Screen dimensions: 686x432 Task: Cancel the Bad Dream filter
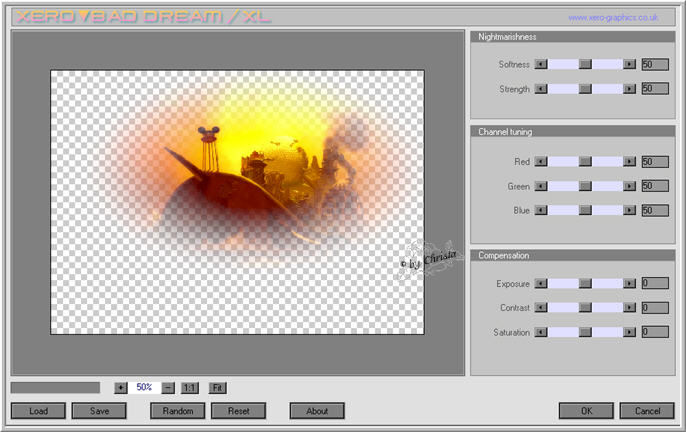(x=647, y=411)
